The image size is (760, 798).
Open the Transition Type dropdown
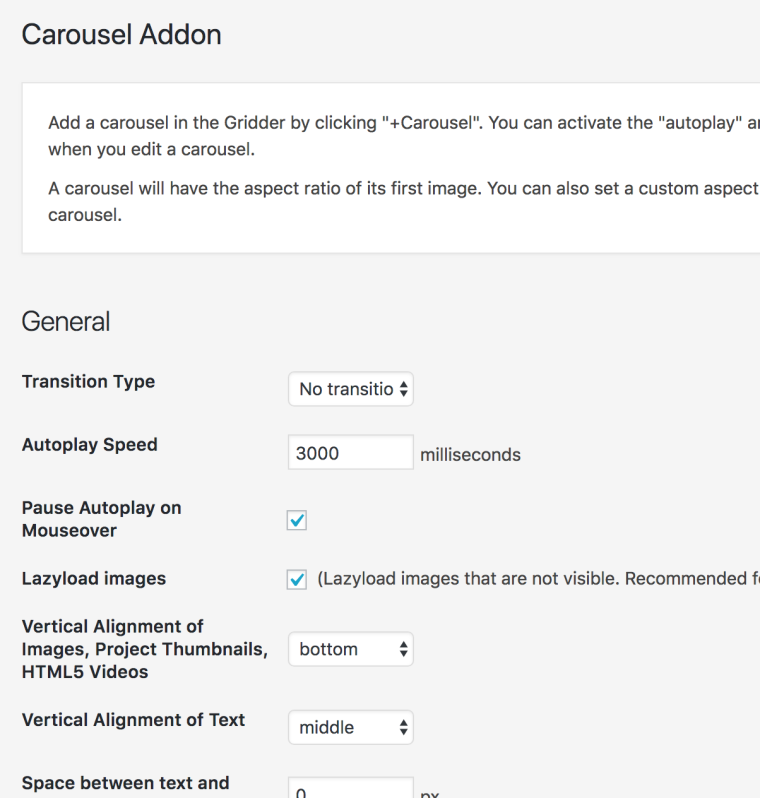[350, 389]
